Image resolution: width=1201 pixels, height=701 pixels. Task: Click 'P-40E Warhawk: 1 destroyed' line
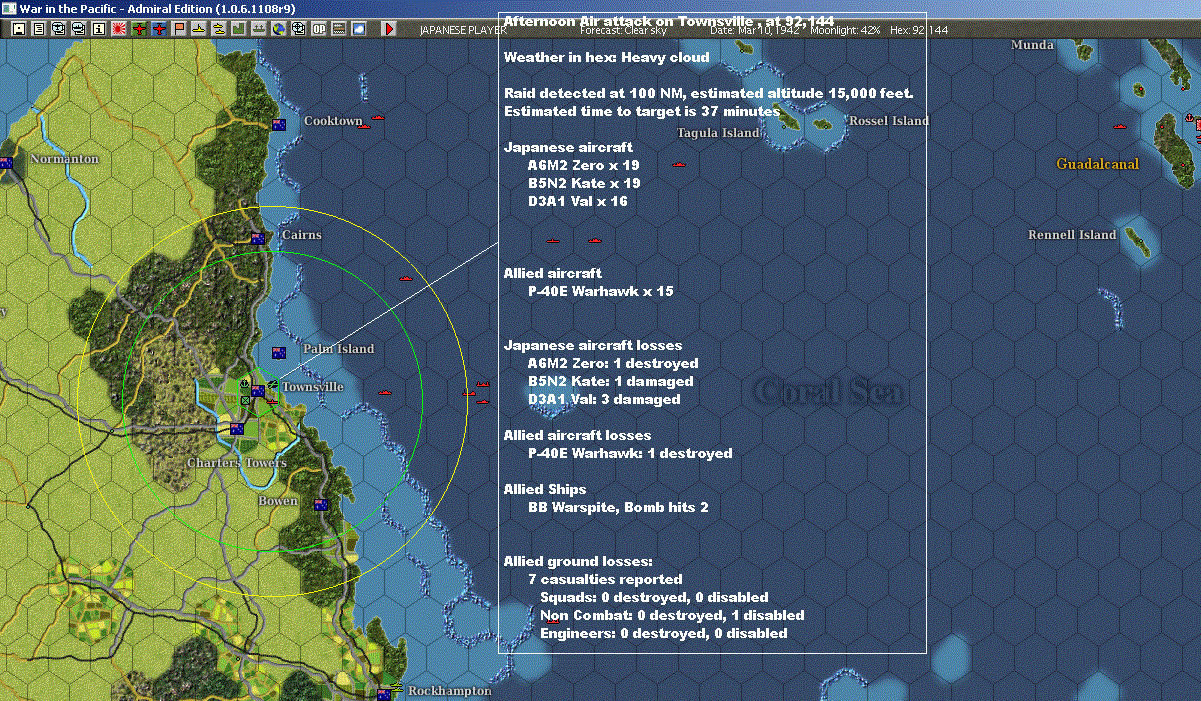pos(630,453)
